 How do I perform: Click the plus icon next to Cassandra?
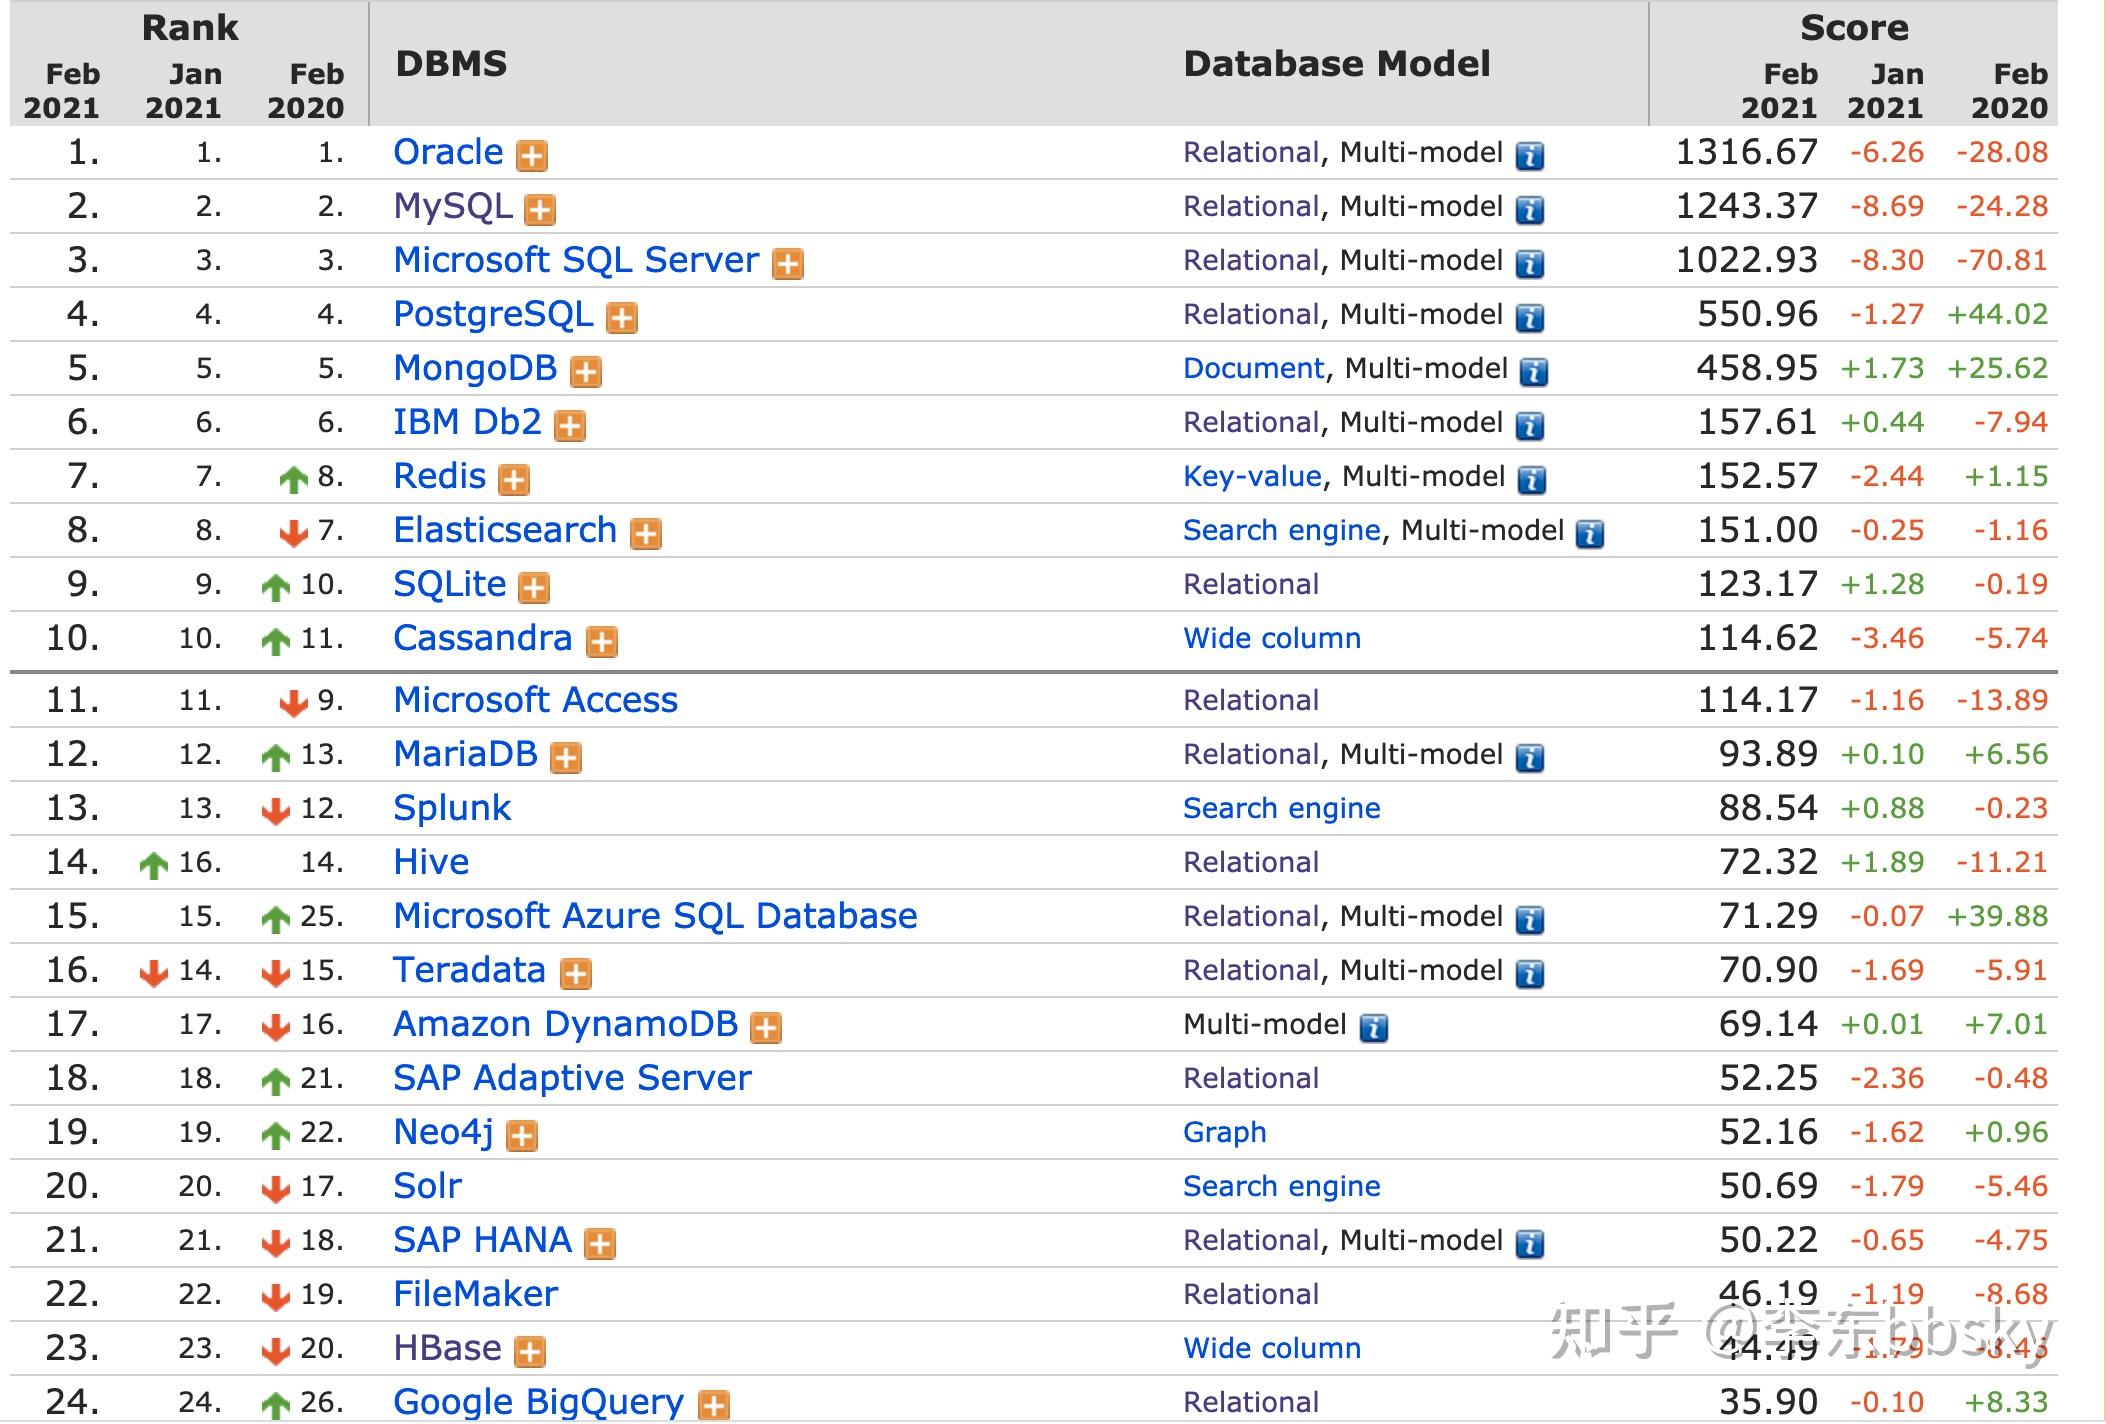[x=602, y=642]
